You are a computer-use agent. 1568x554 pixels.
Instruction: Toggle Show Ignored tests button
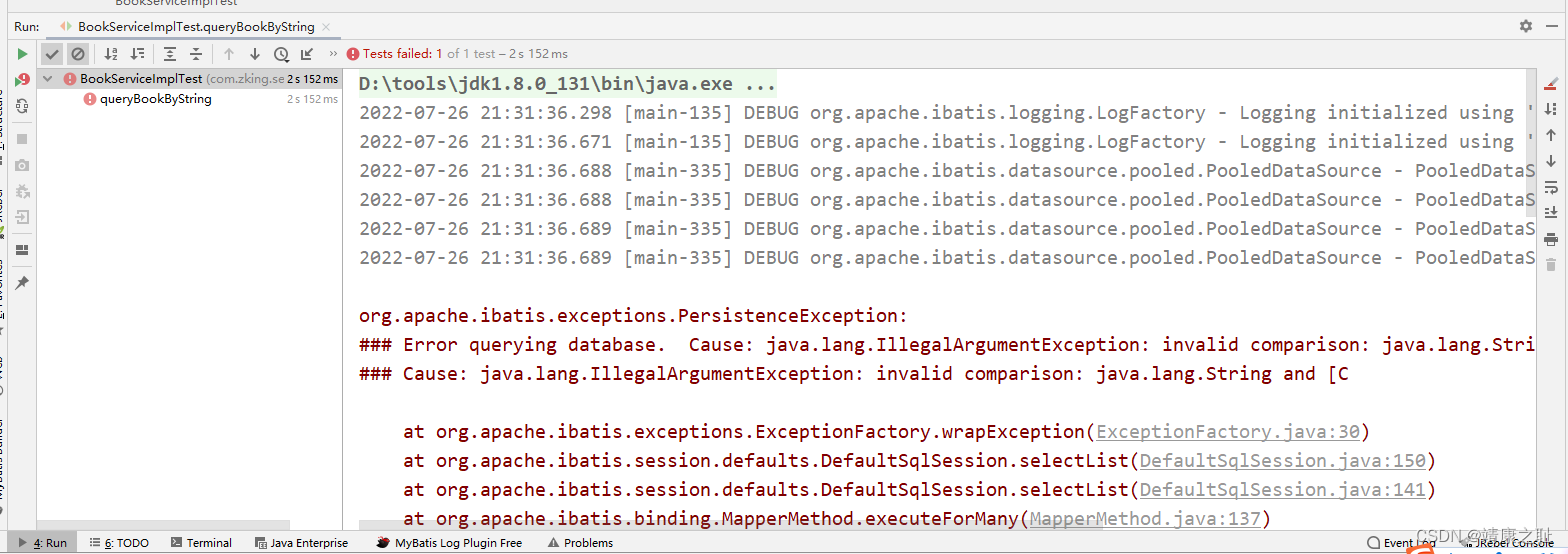[78, 54]
